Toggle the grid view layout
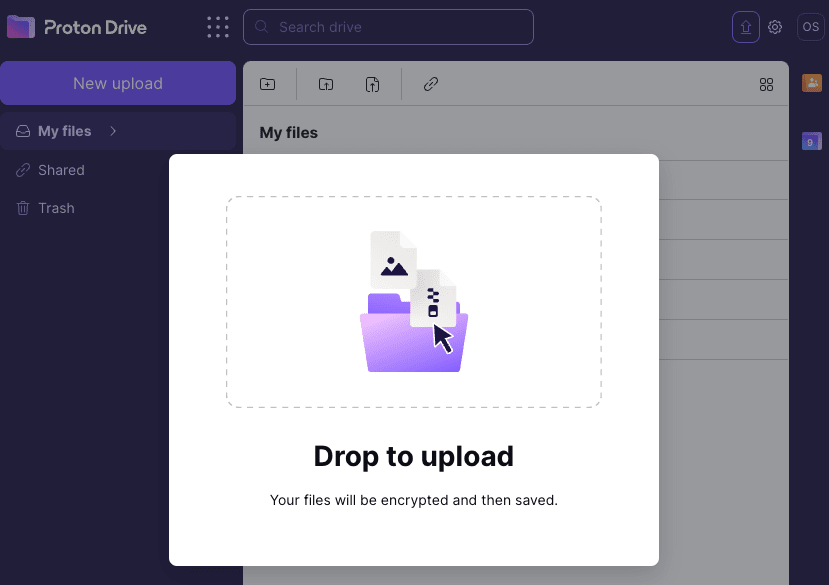Screen dimensions: 829x585 pos(767,84)
